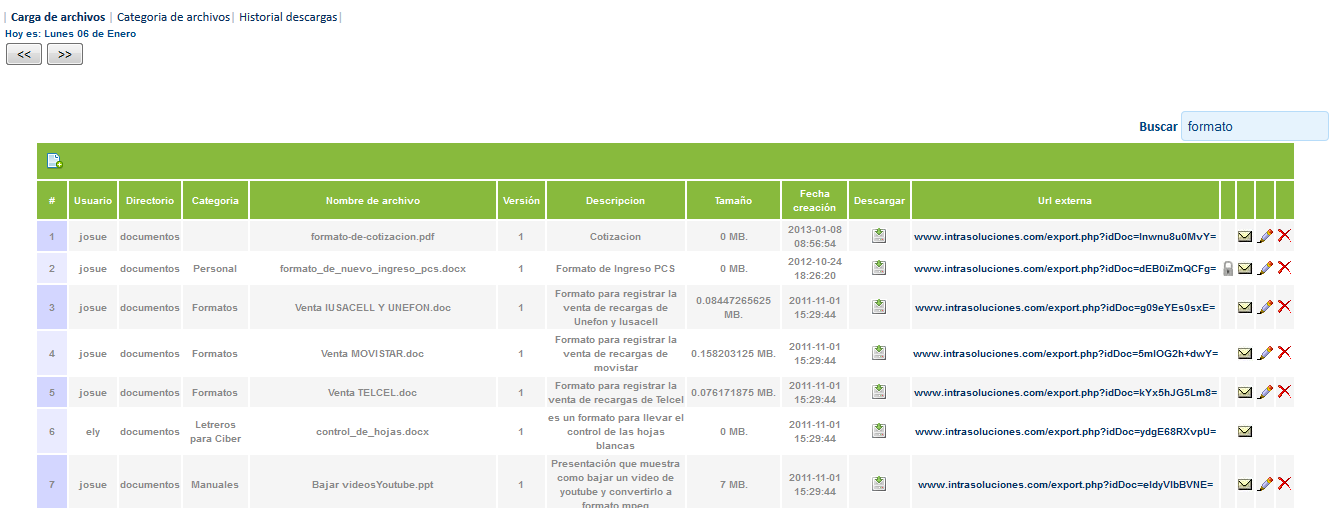This screenshot has height=508, width=1331.
Task: Sort by Versión column header
Action: 521,200
